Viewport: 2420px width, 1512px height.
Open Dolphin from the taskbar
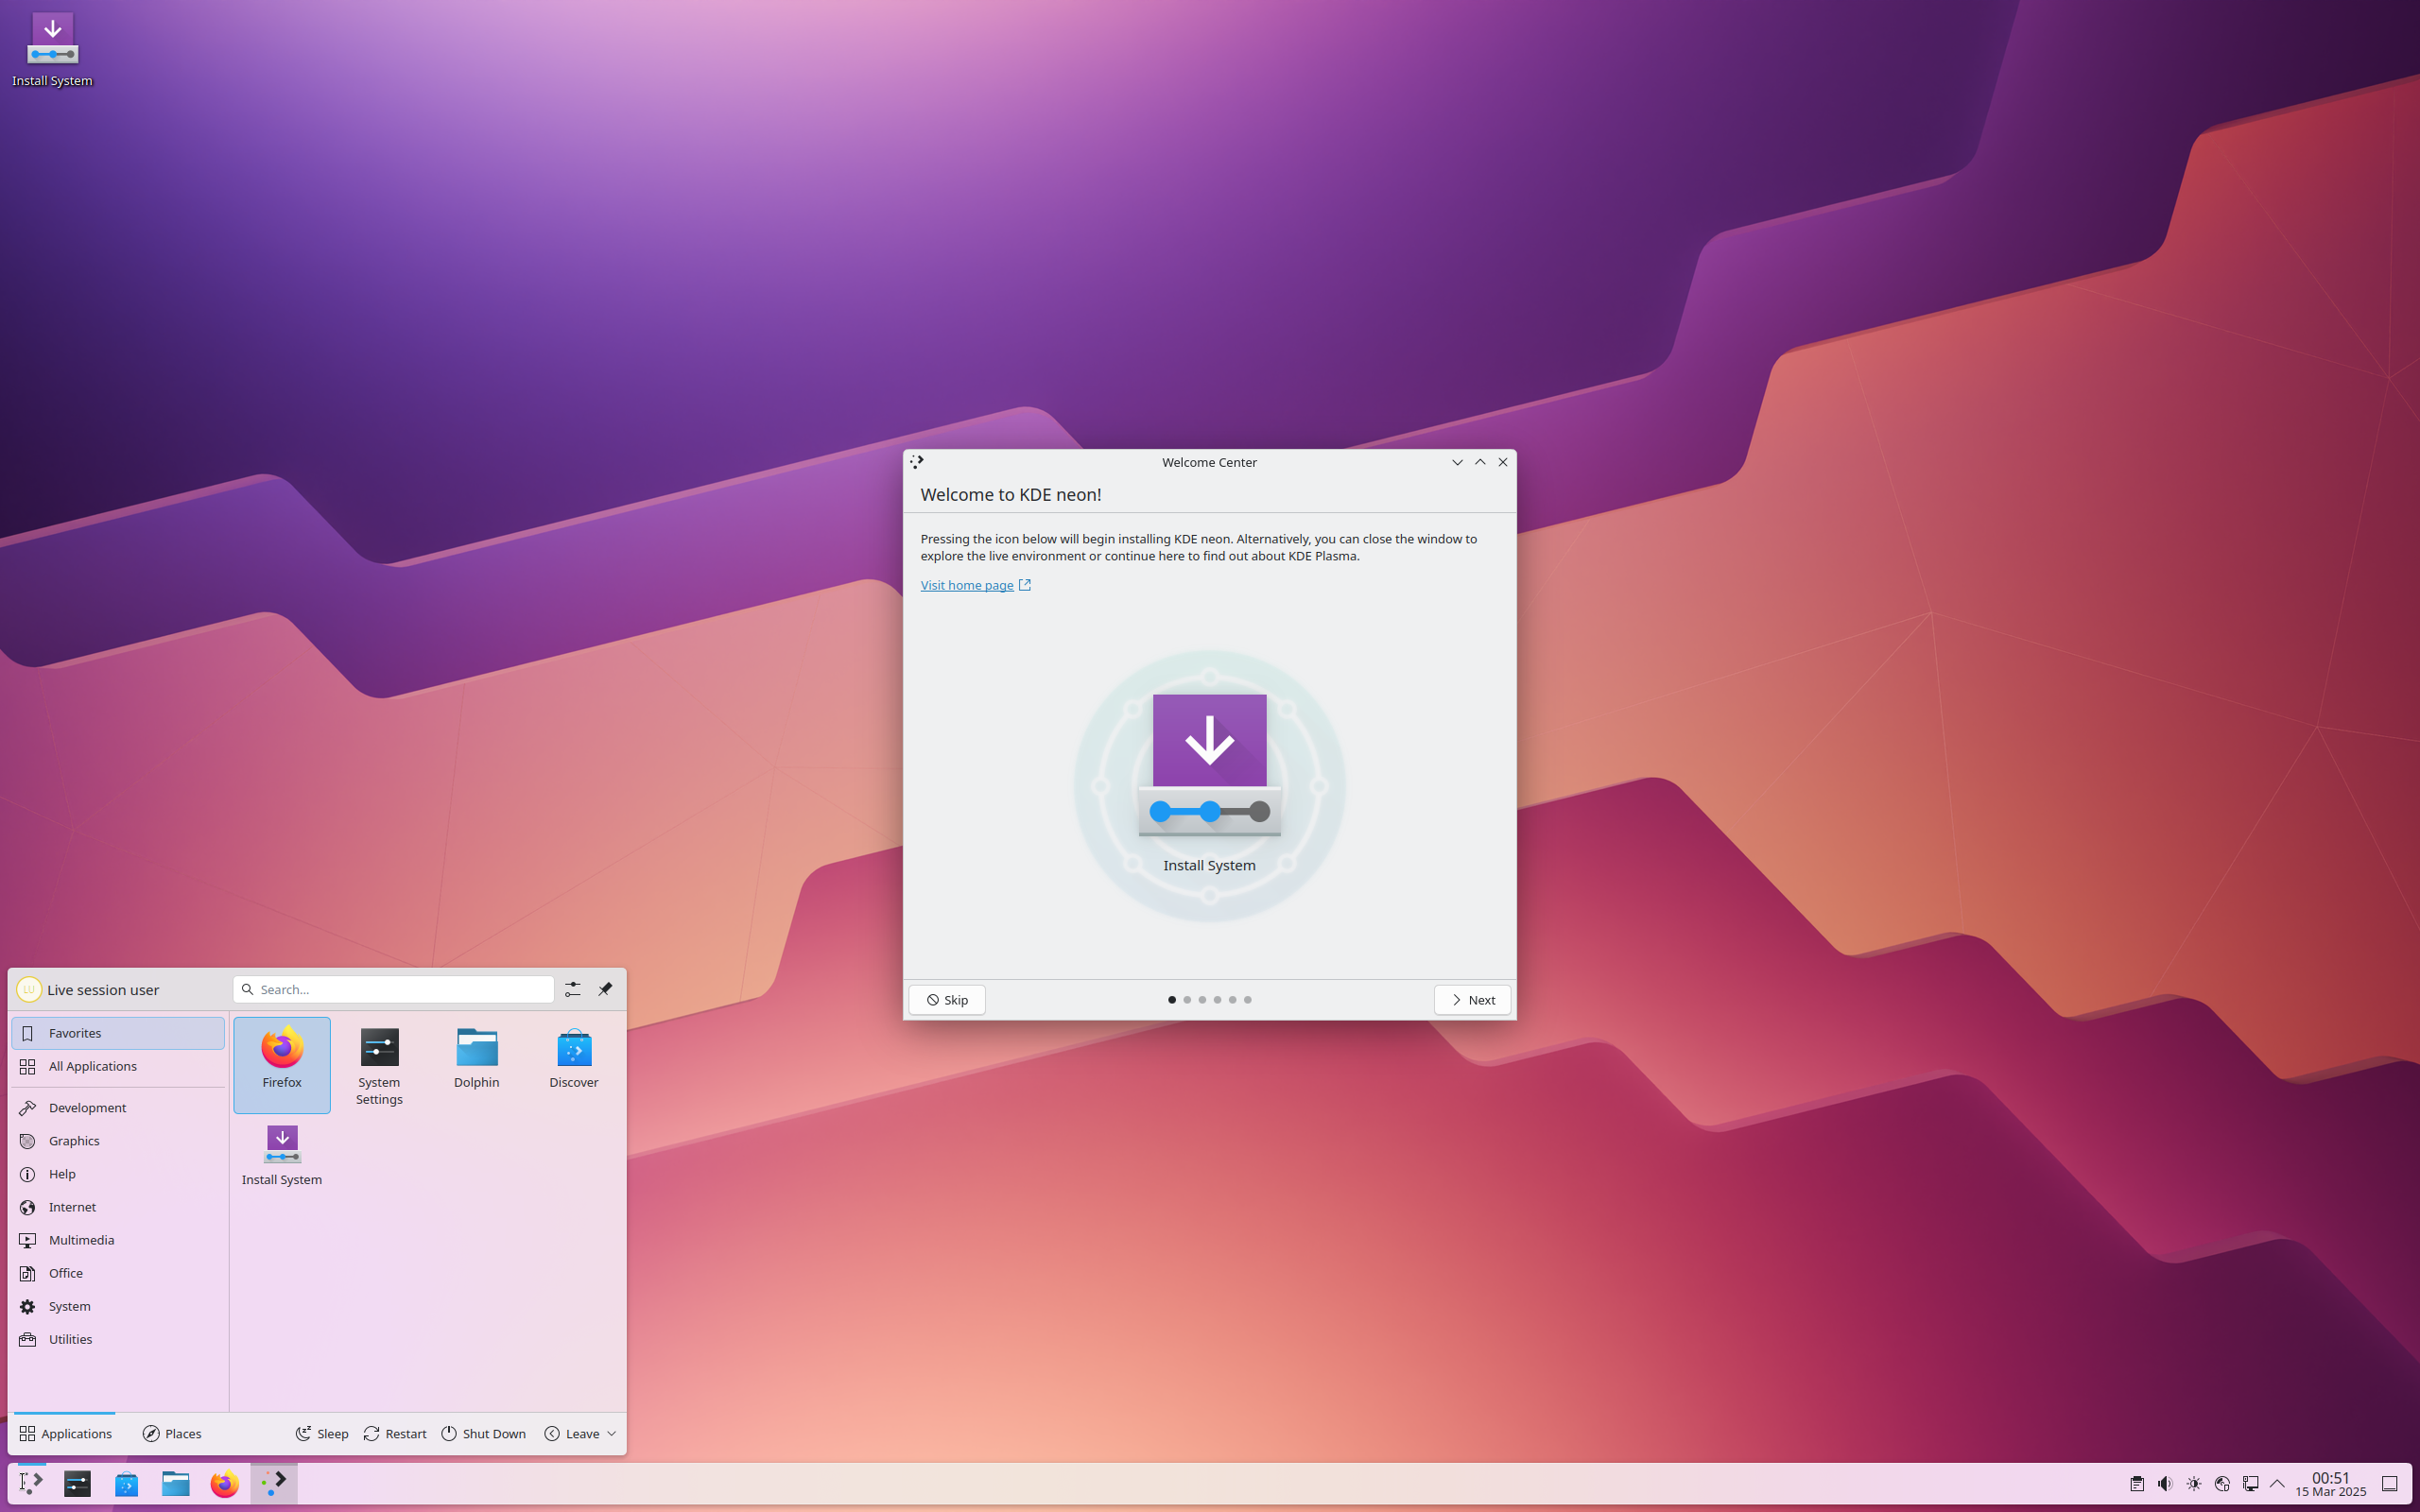coord(176,1484)
